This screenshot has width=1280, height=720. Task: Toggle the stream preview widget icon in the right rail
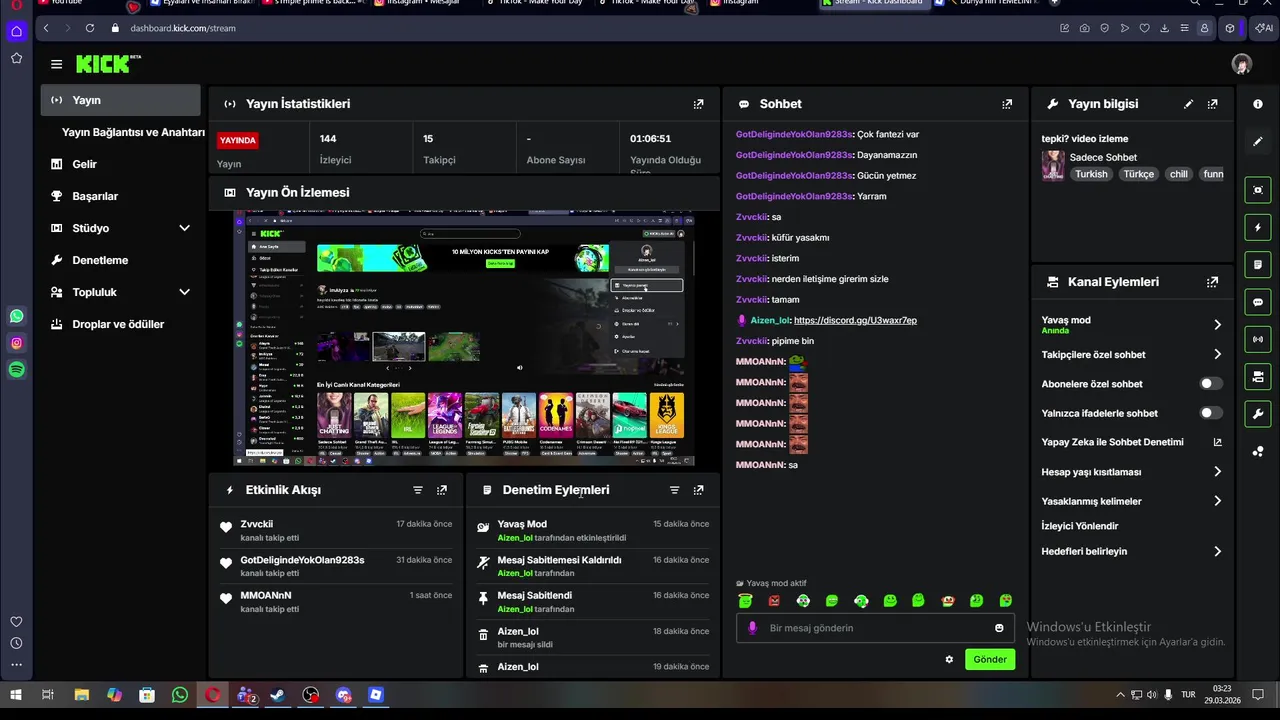(1258, 190)
